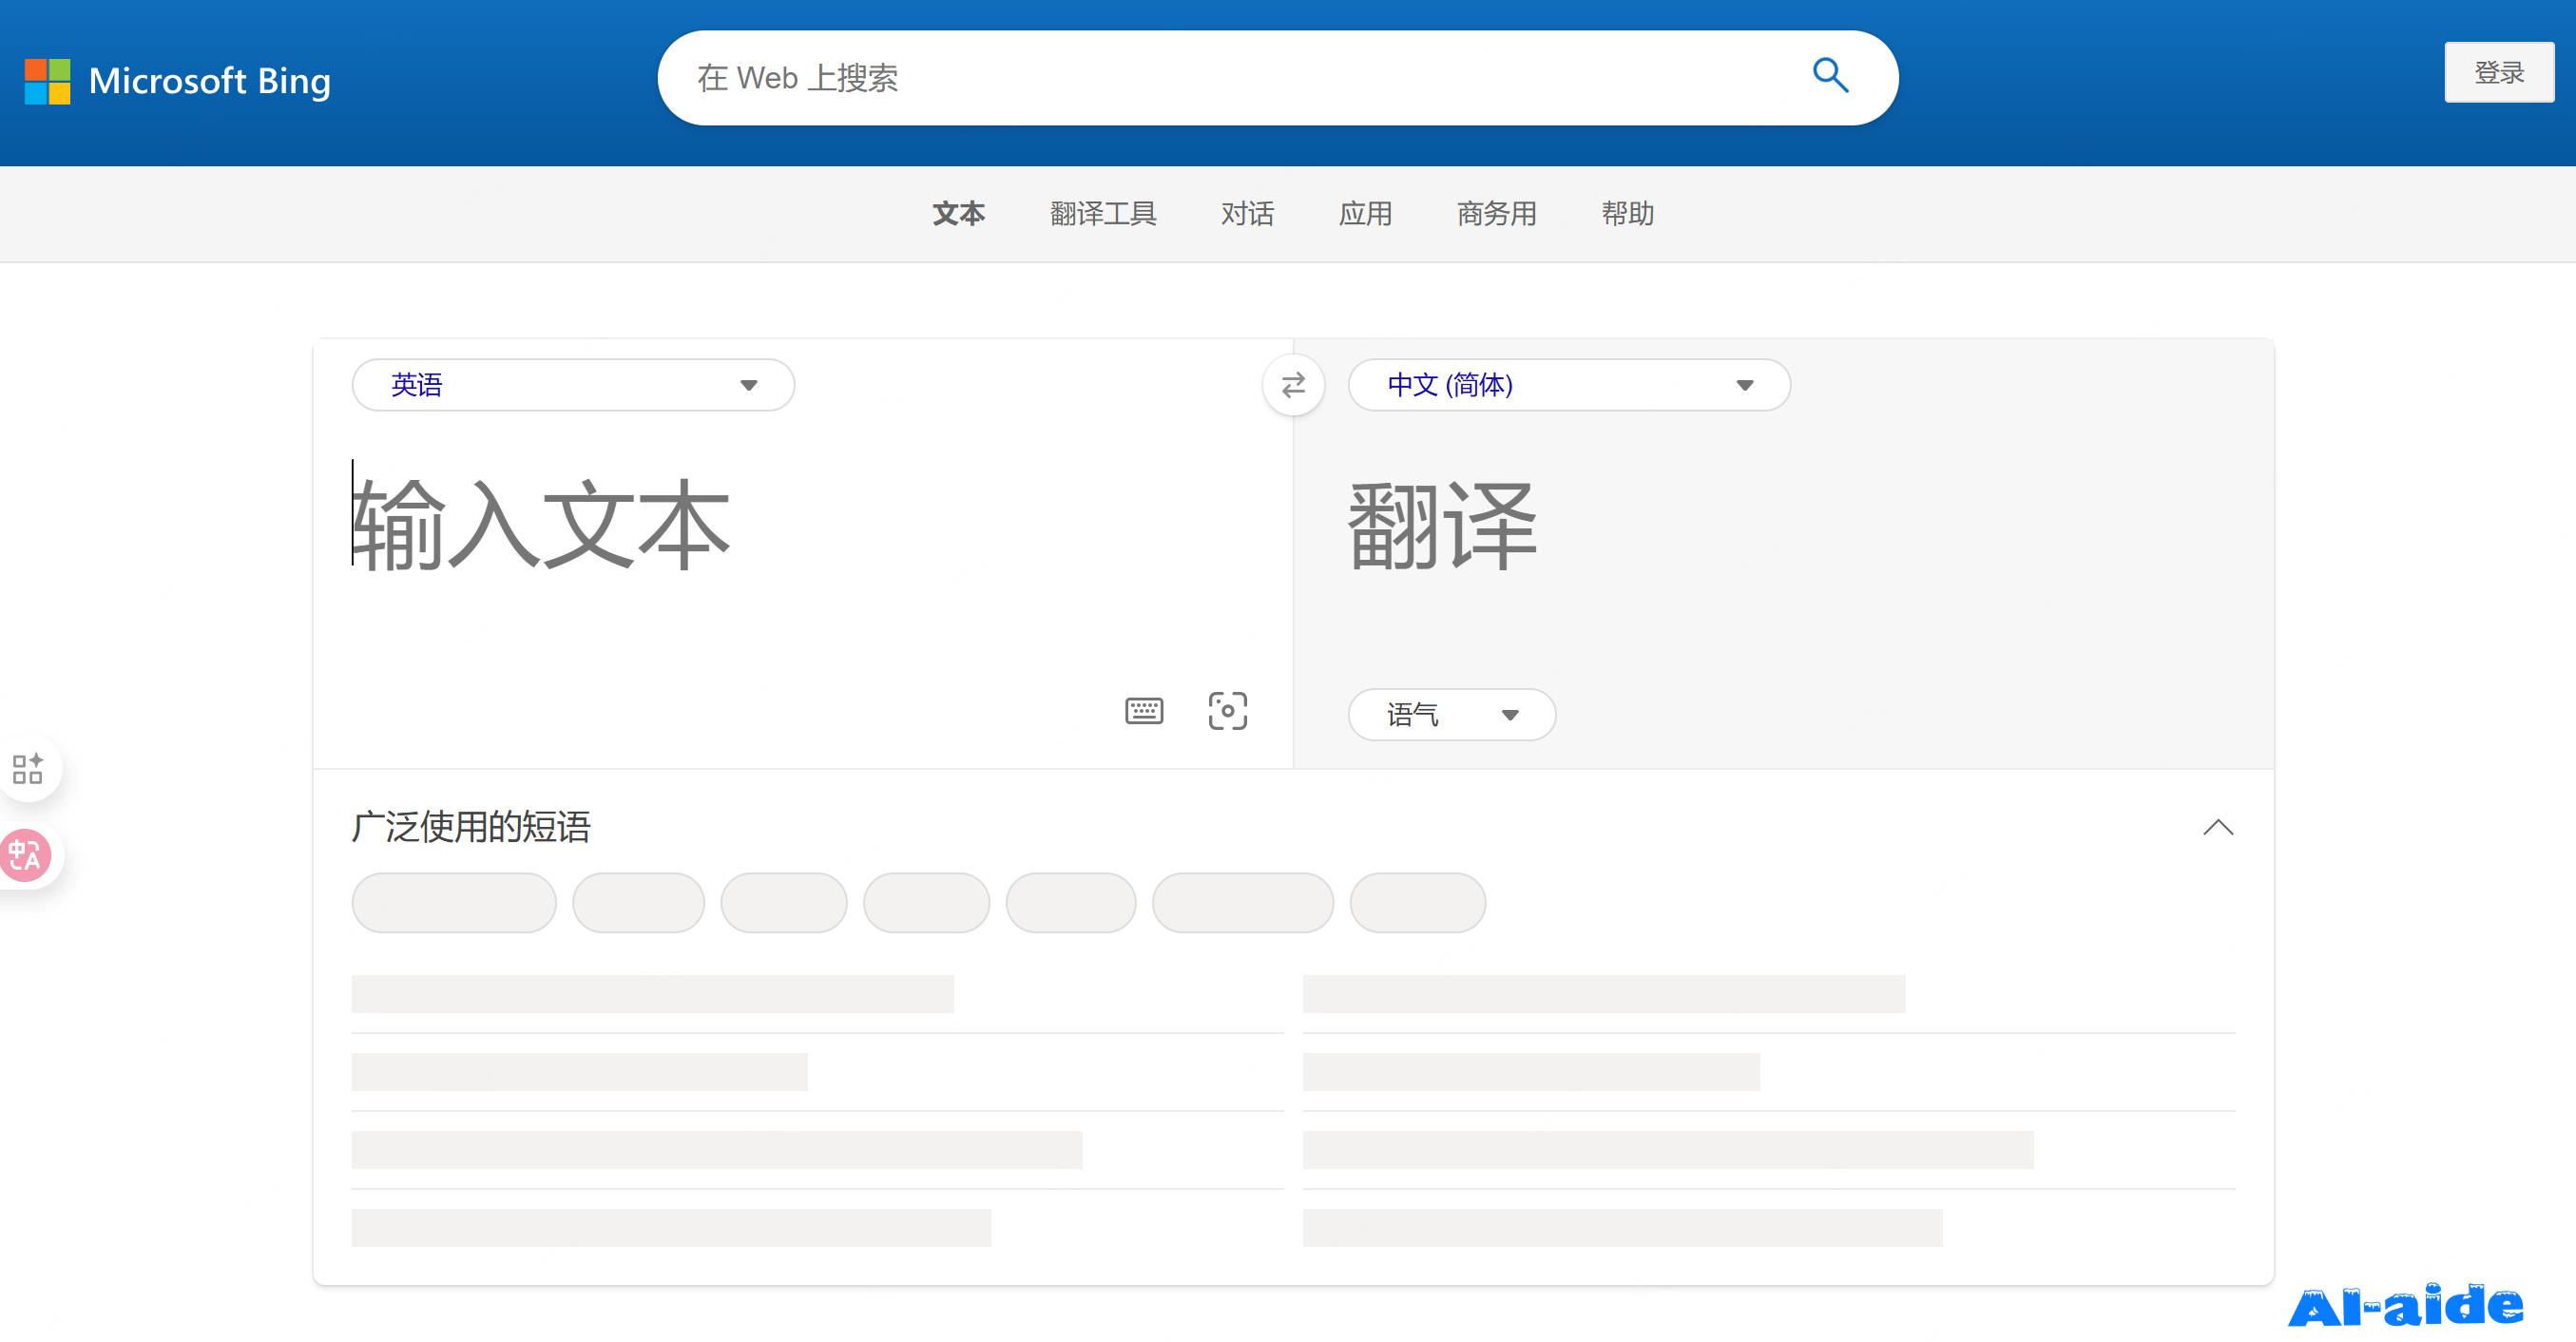Open the on-screen keyboard input
Screen dimensions: 2576x1342
click(1143, 710)
